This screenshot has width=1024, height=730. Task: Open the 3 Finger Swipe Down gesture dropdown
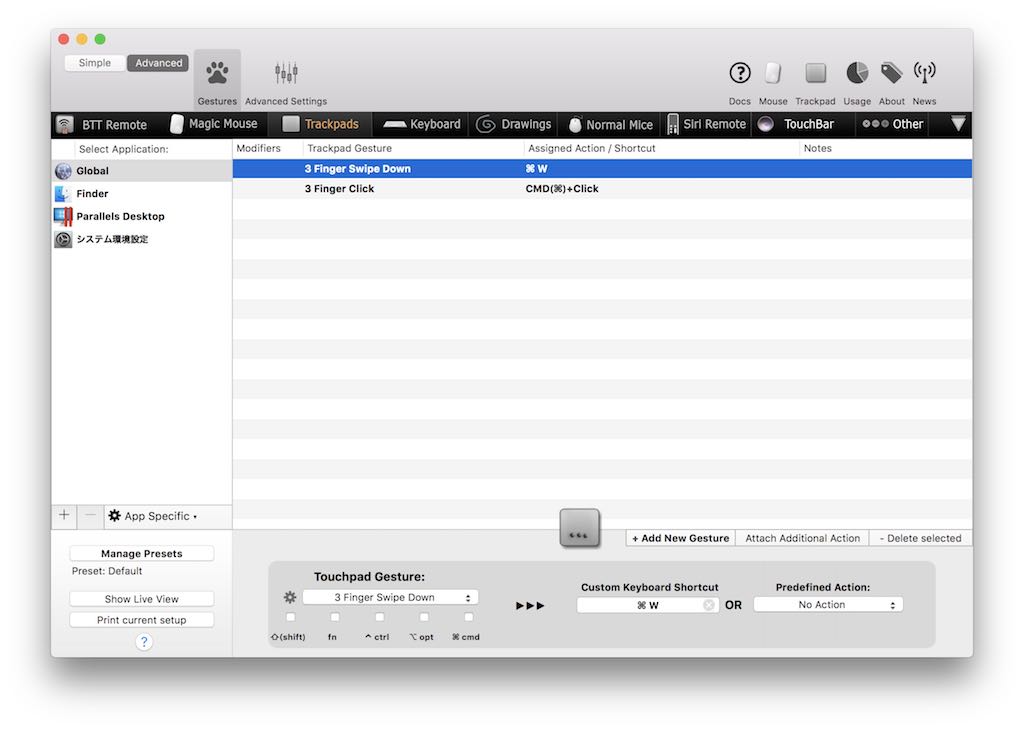pos(391,597)
